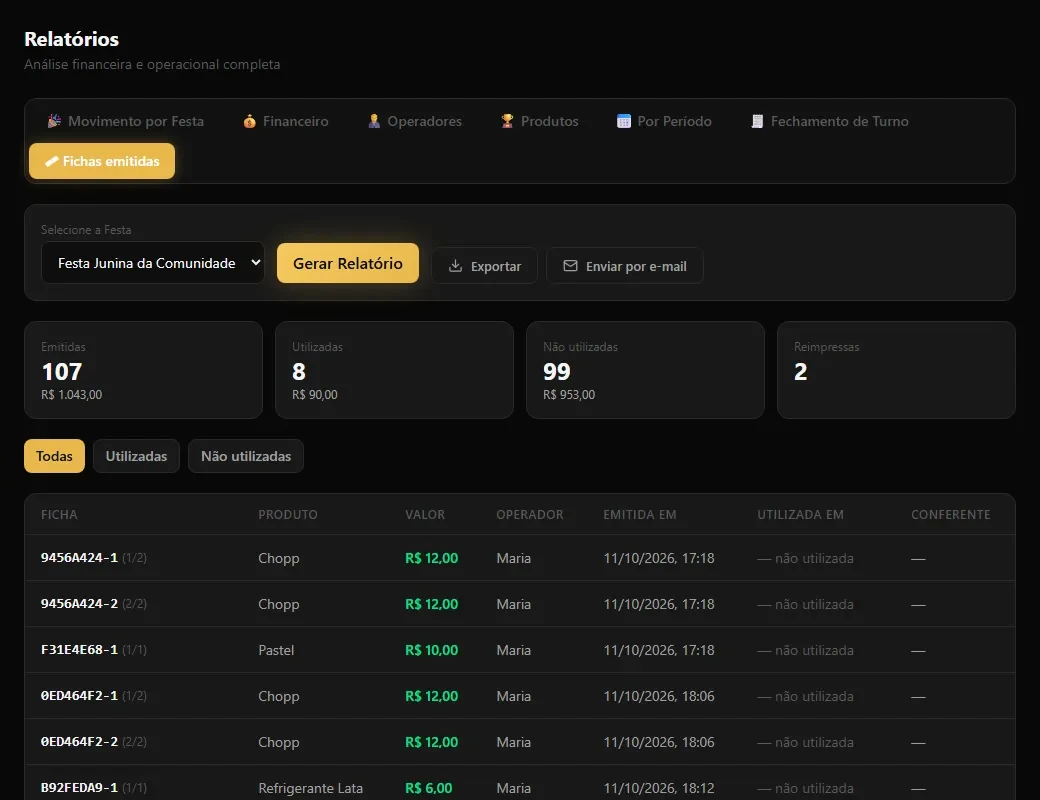Viewport: 1040px width, 800px height.
Task: Click the UTILIZADA EM column header
Action: [801, 515]
